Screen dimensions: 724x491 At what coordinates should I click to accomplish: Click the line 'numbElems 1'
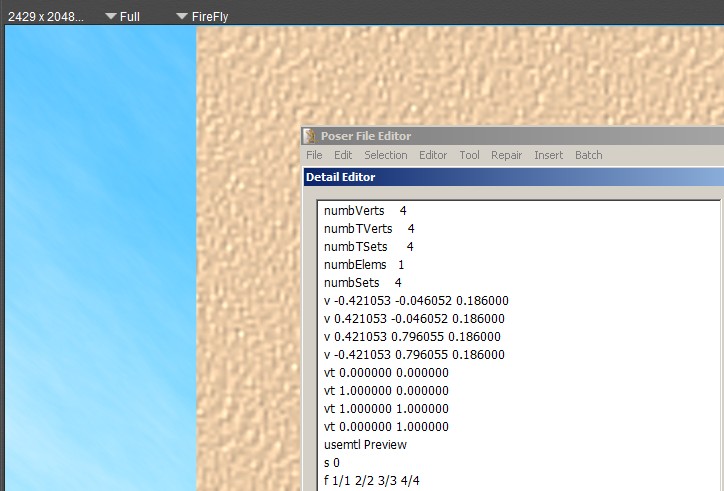(364, 265)
